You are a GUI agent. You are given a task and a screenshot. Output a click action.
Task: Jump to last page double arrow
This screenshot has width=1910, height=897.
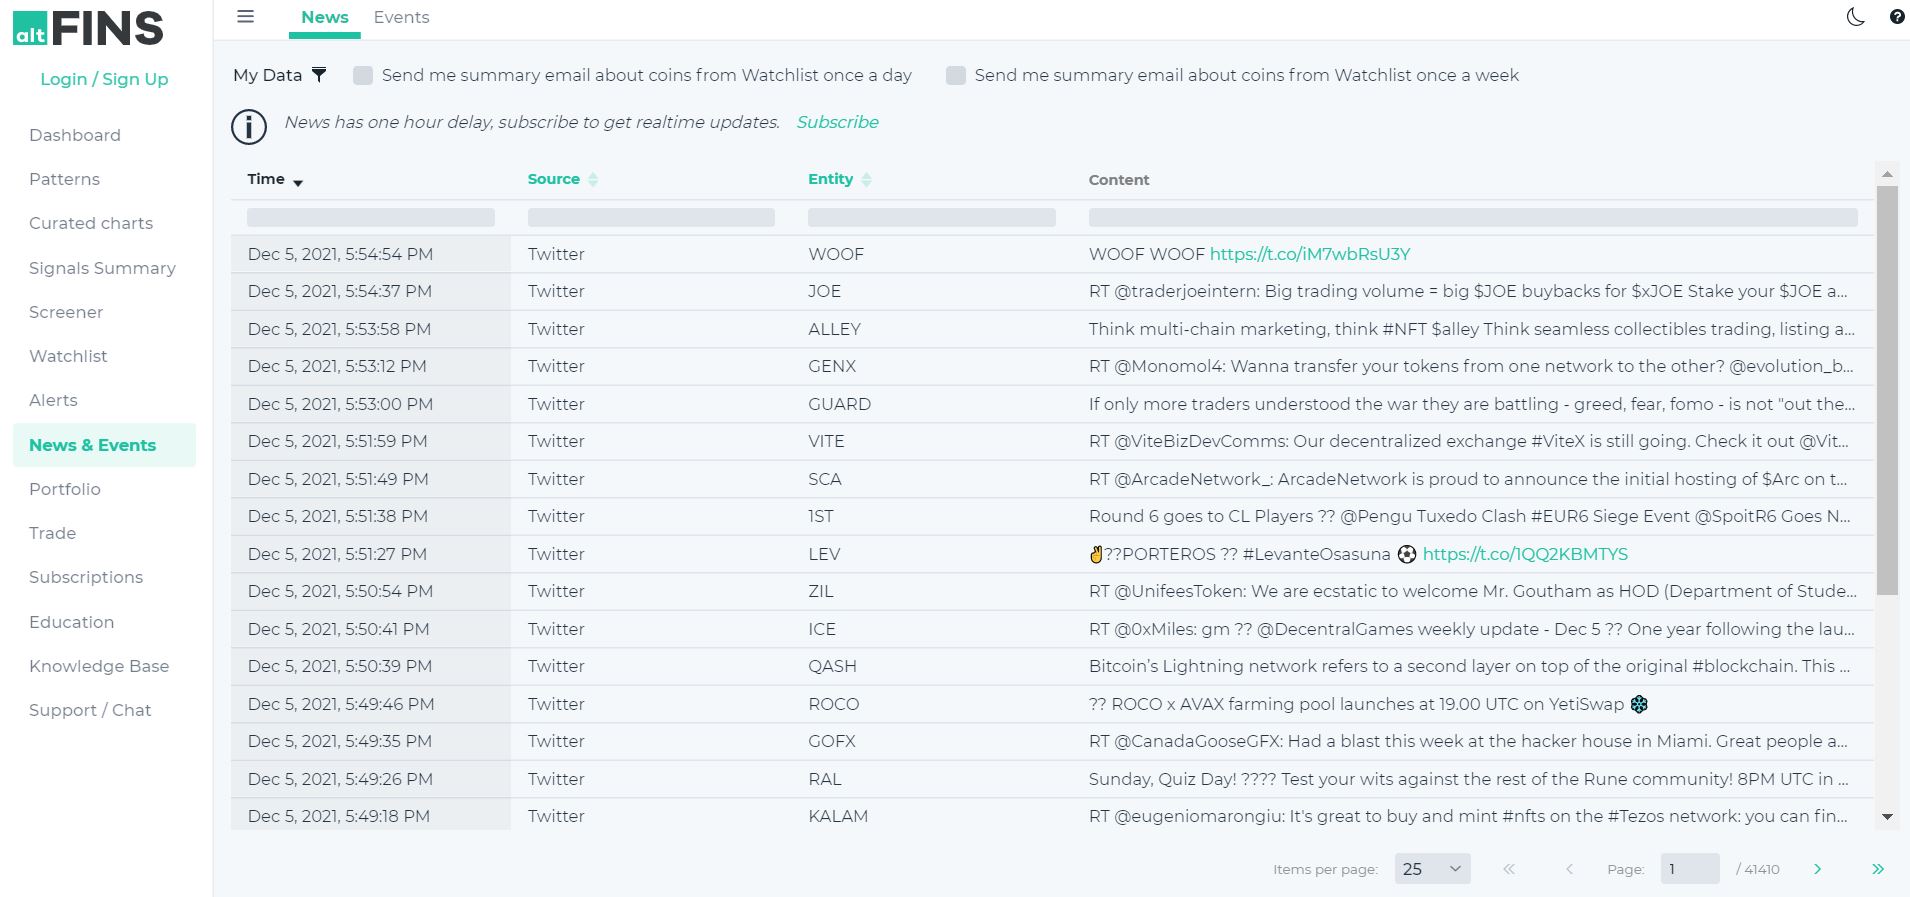1878,869
